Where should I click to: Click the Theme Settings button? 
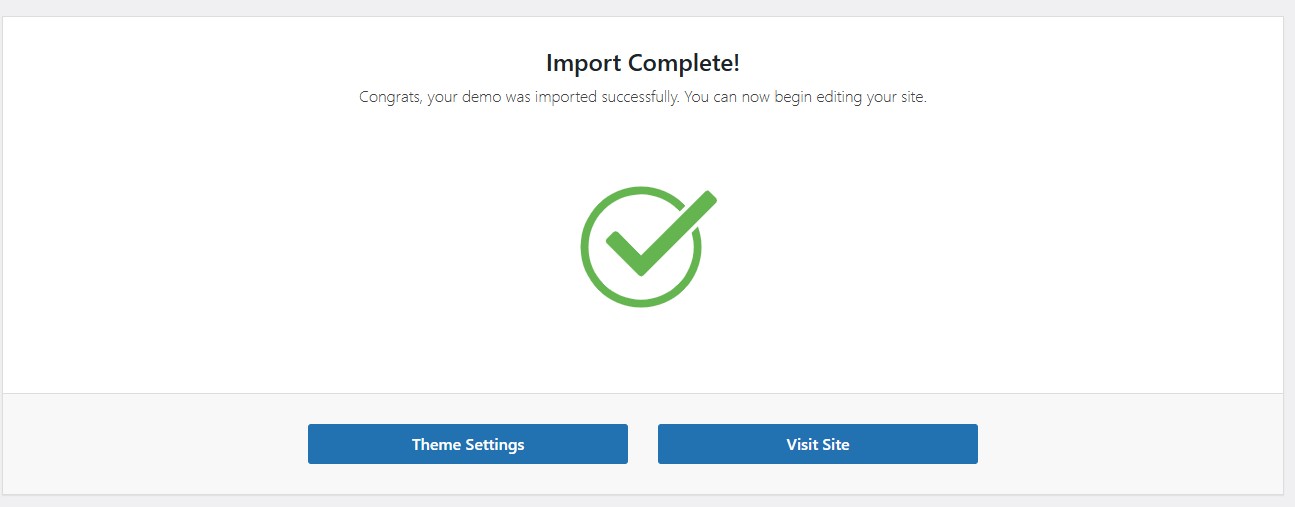coord(468,444)
